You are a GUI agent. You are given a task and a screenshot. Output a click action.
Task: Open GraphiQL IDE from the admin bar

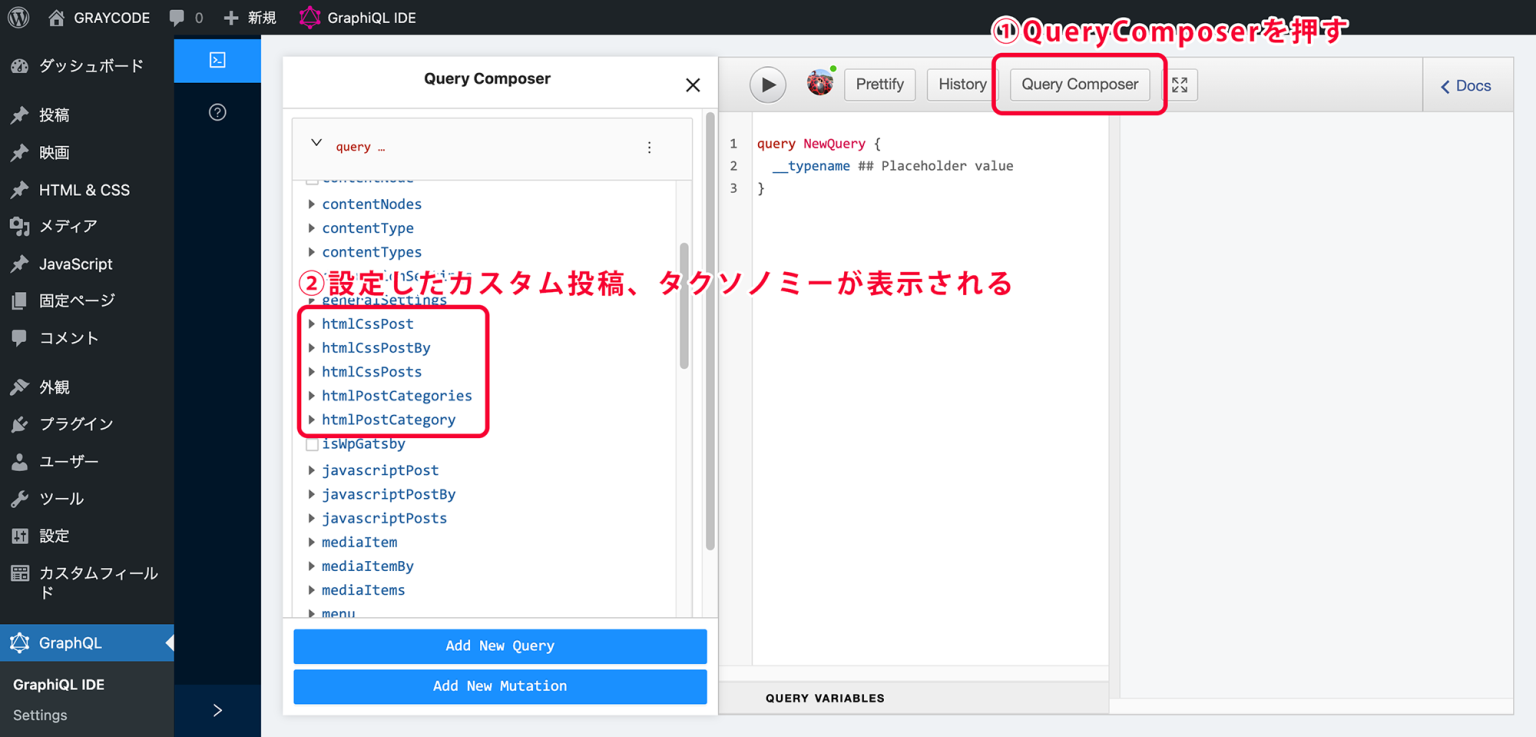[358, 17]
